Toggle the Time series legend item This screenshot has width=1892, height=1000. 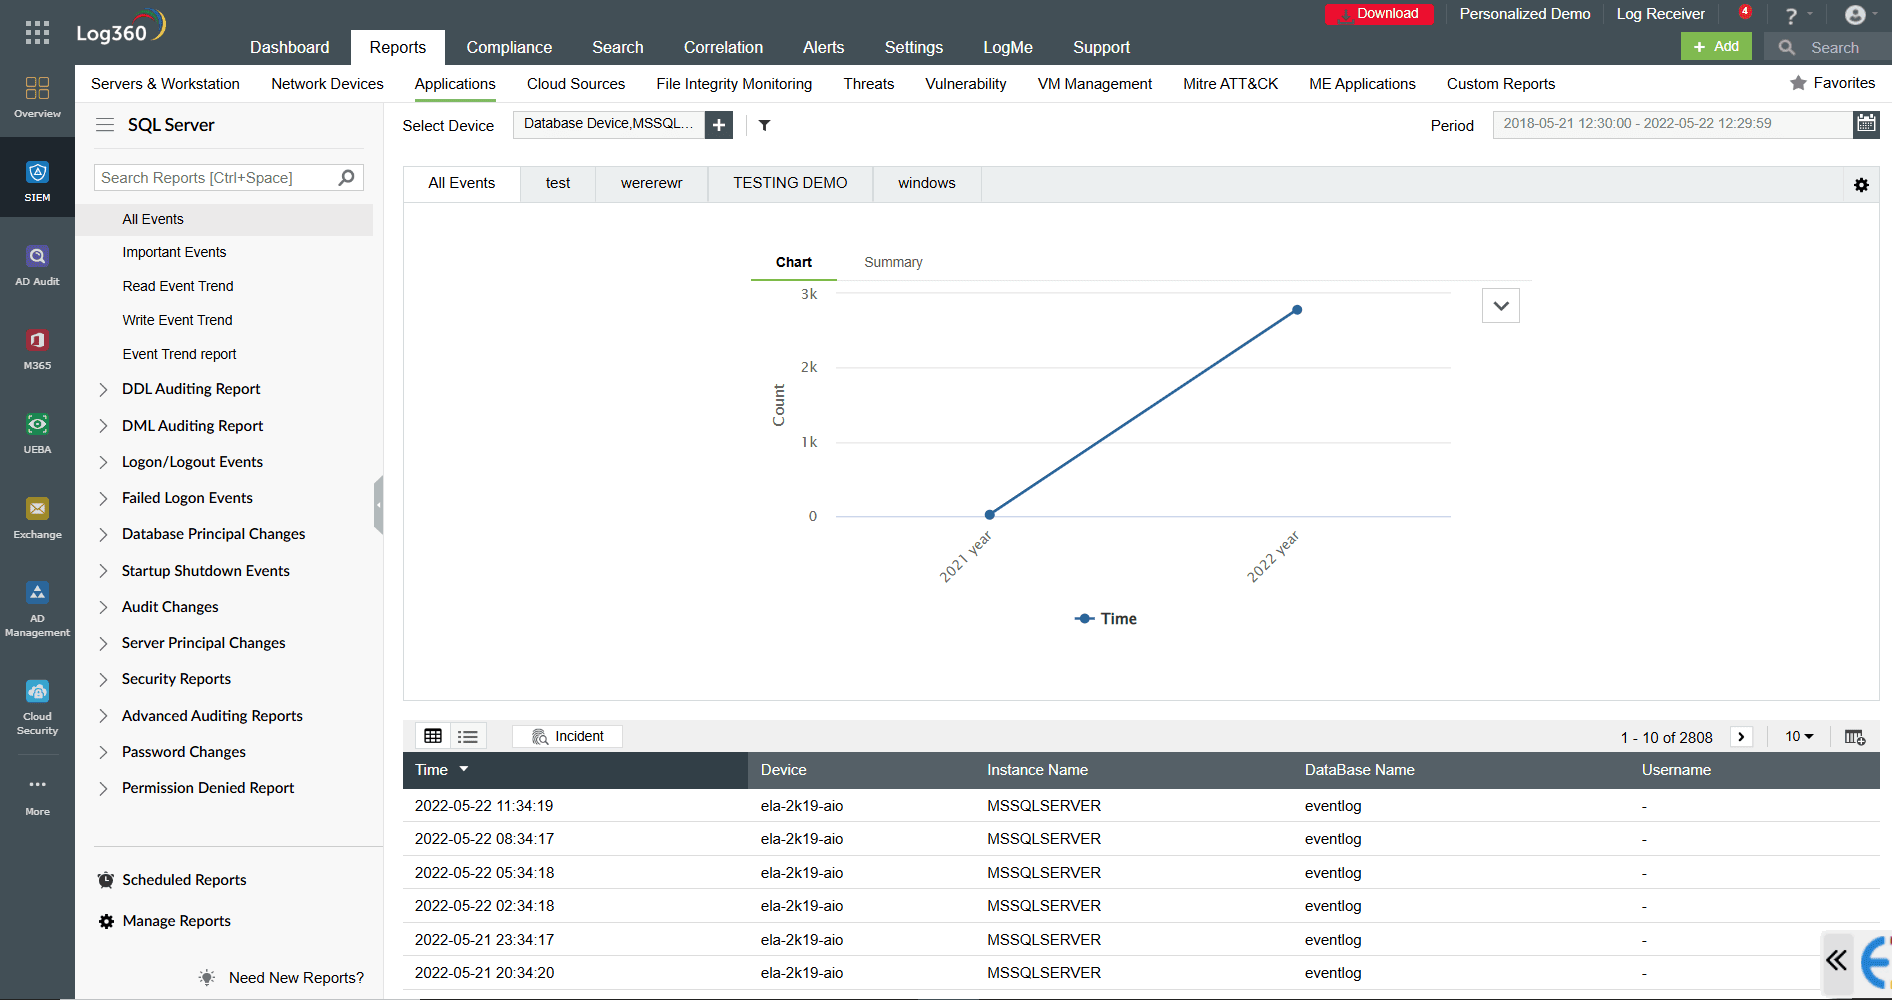[1106, 619]
